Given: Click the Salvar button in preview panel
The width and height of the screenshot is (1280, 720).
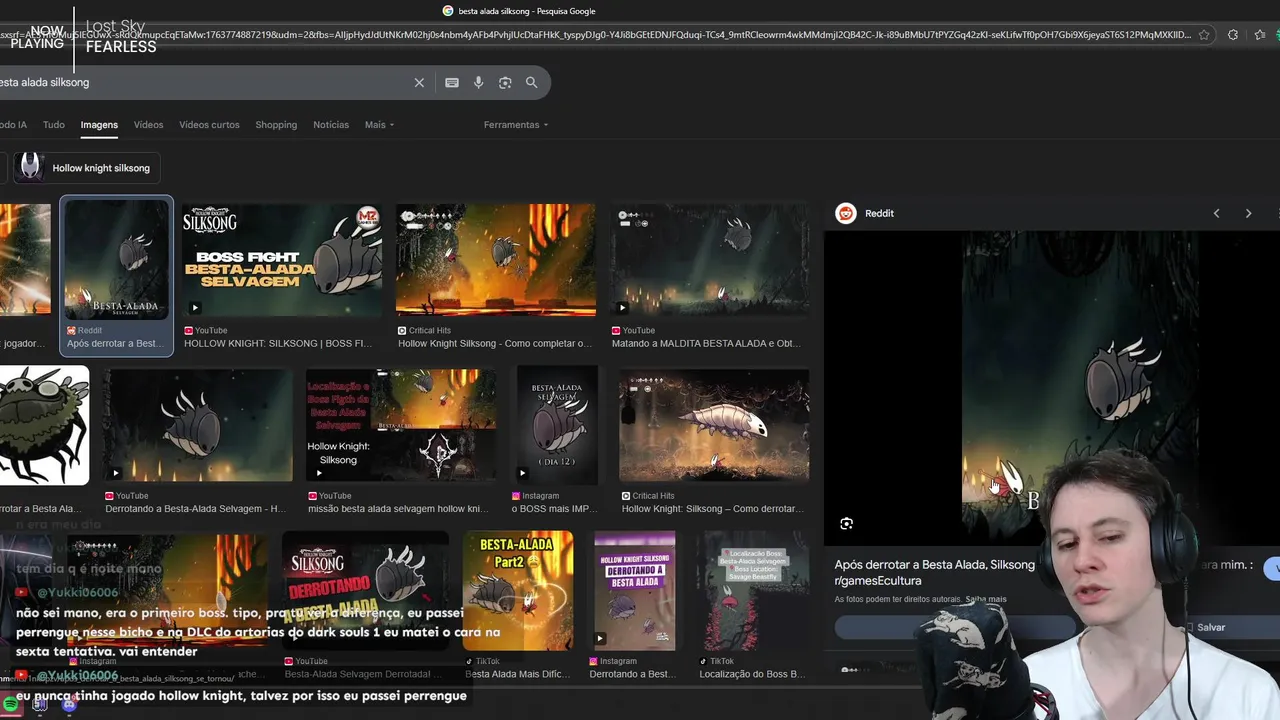Looking at the screenshot, I should pyautogui.click(x=1210, y=627).
